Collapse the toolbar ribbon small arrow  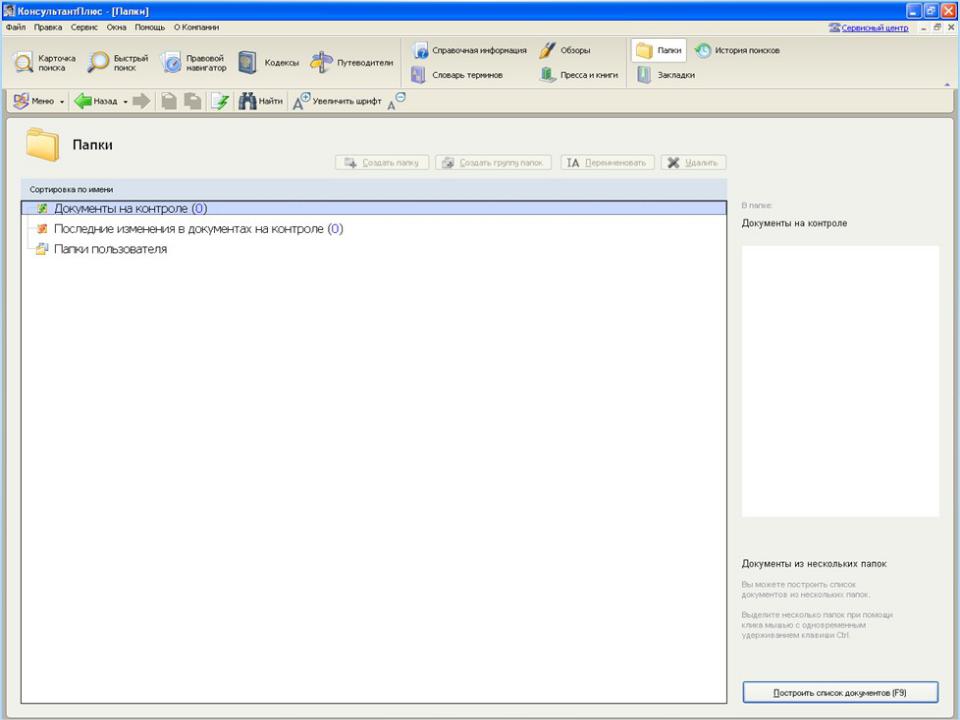point(947,84)
